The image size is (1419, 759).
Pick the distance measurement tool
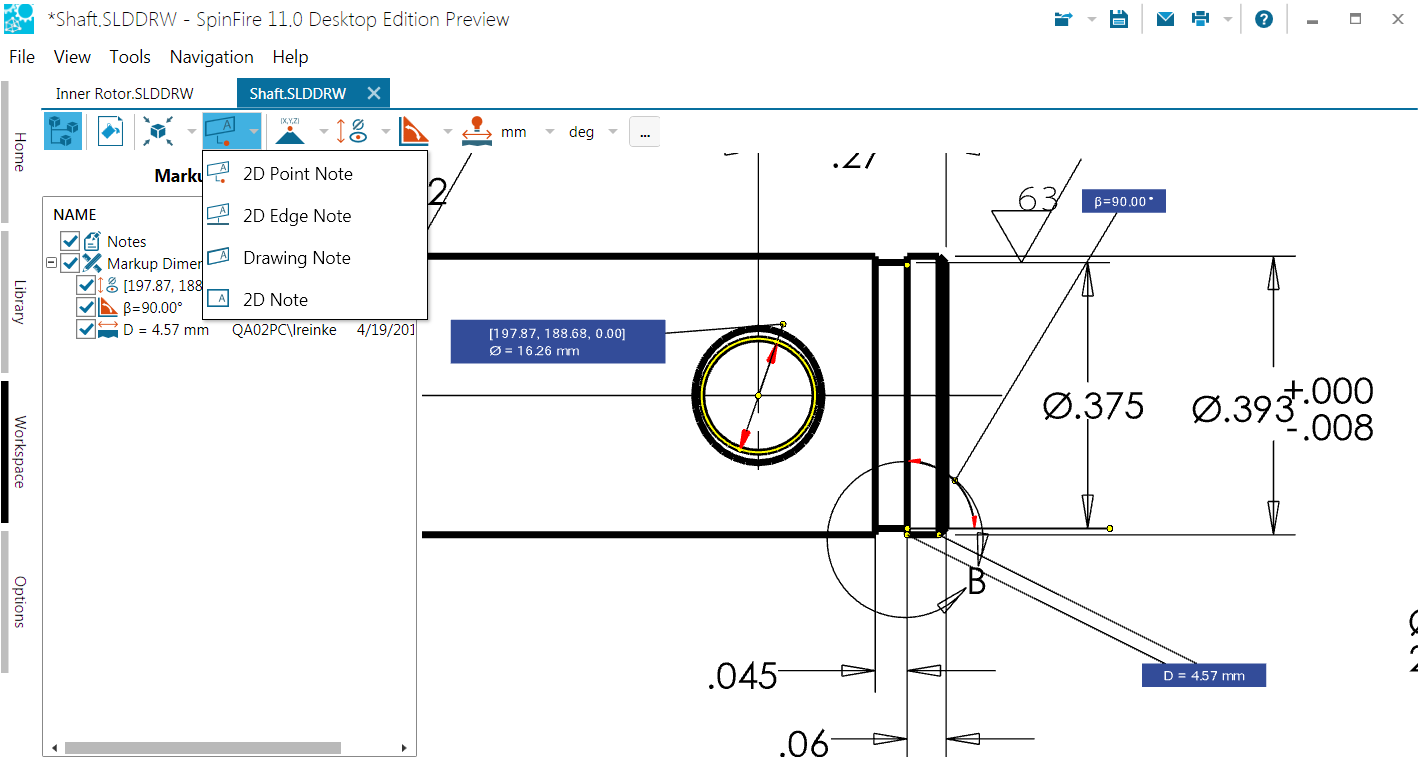click(476, 131)
